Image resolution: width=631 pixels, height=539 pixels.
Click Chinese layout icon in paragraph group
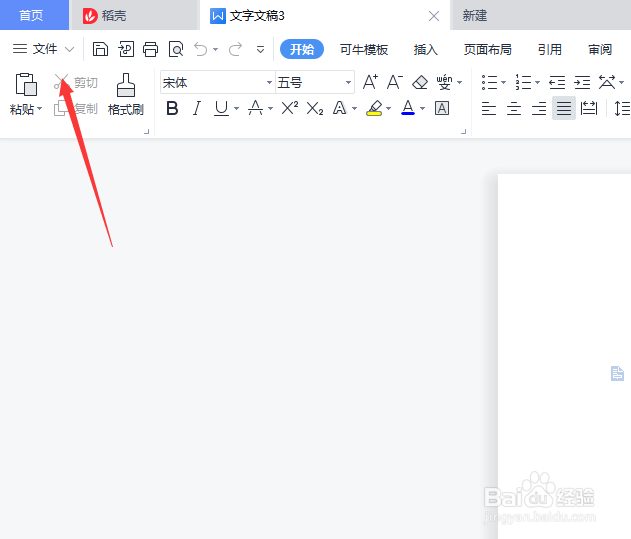(x=607, y=83)
